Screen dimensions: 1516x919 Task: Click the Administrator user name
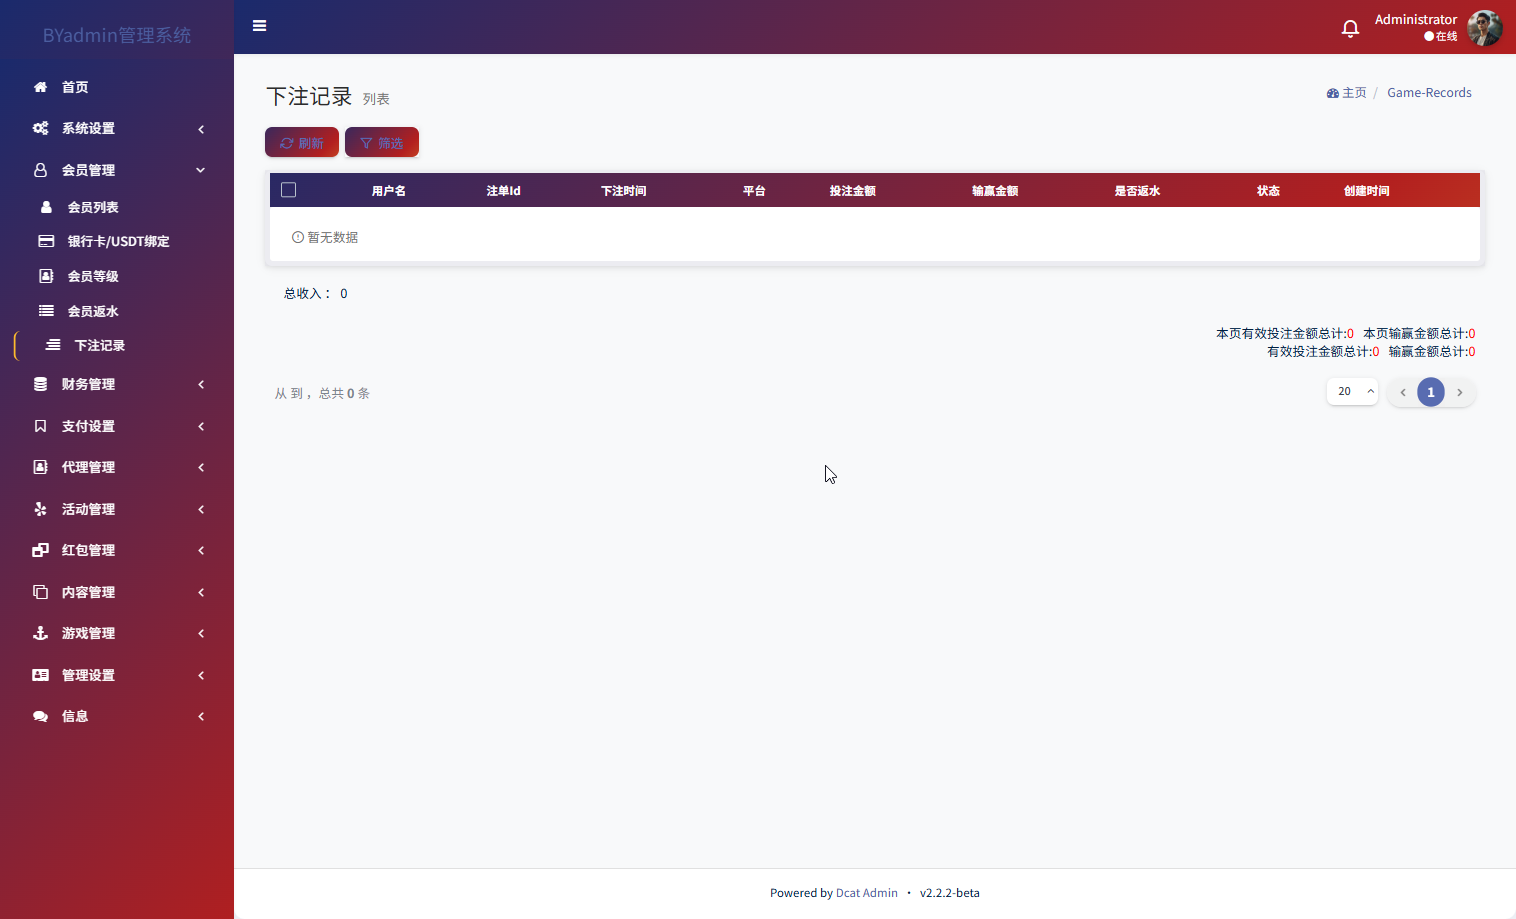[x=1415, y=19]
